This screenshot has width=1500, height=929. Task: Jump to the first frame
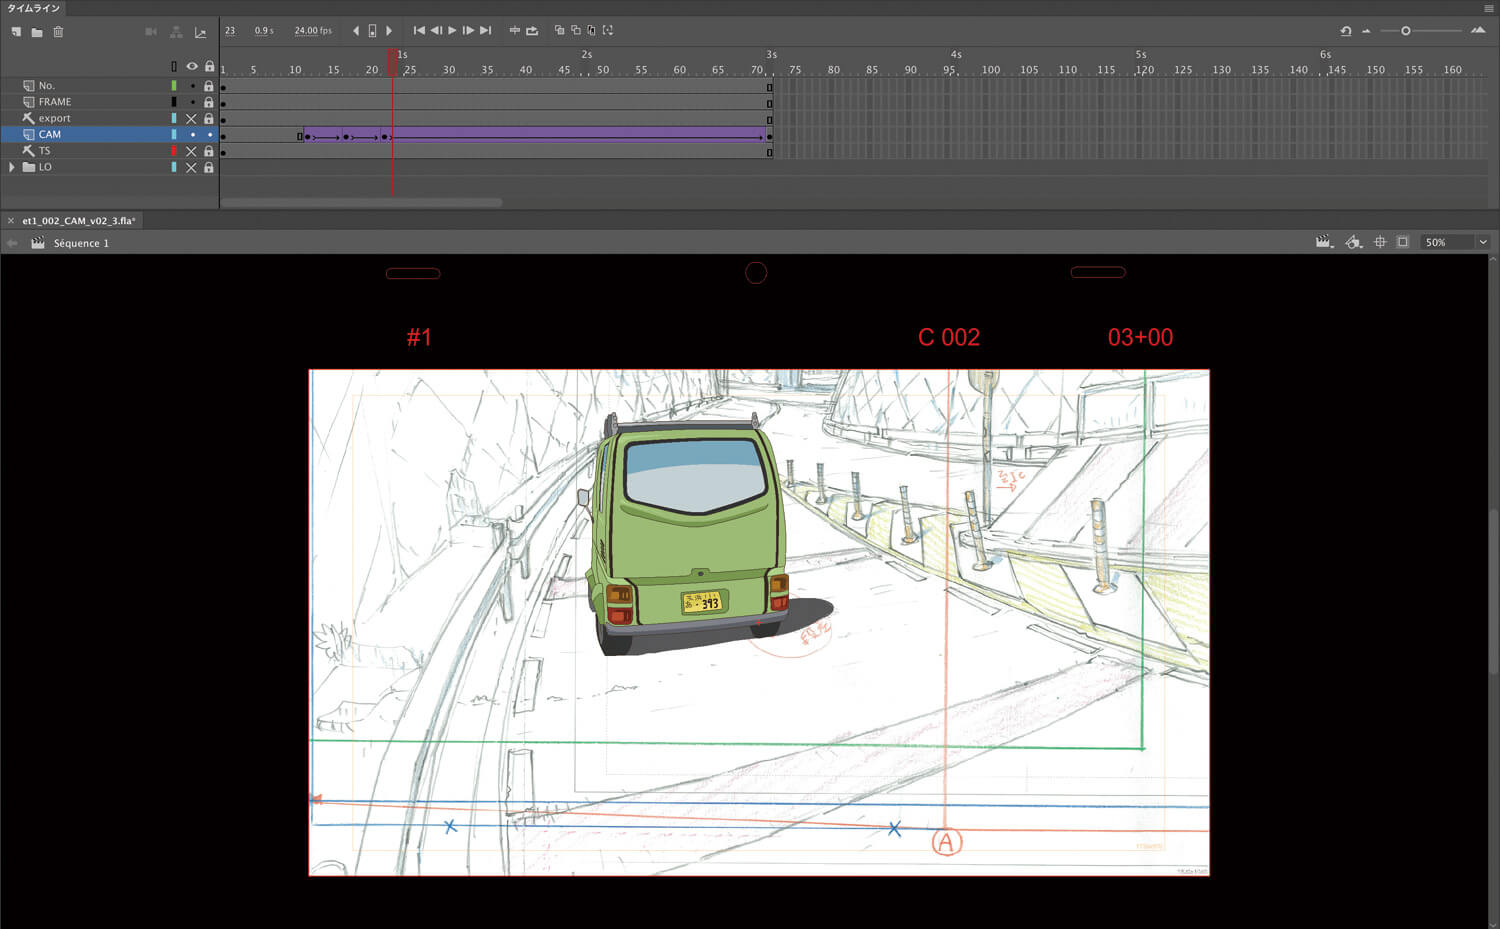point(419,31)
